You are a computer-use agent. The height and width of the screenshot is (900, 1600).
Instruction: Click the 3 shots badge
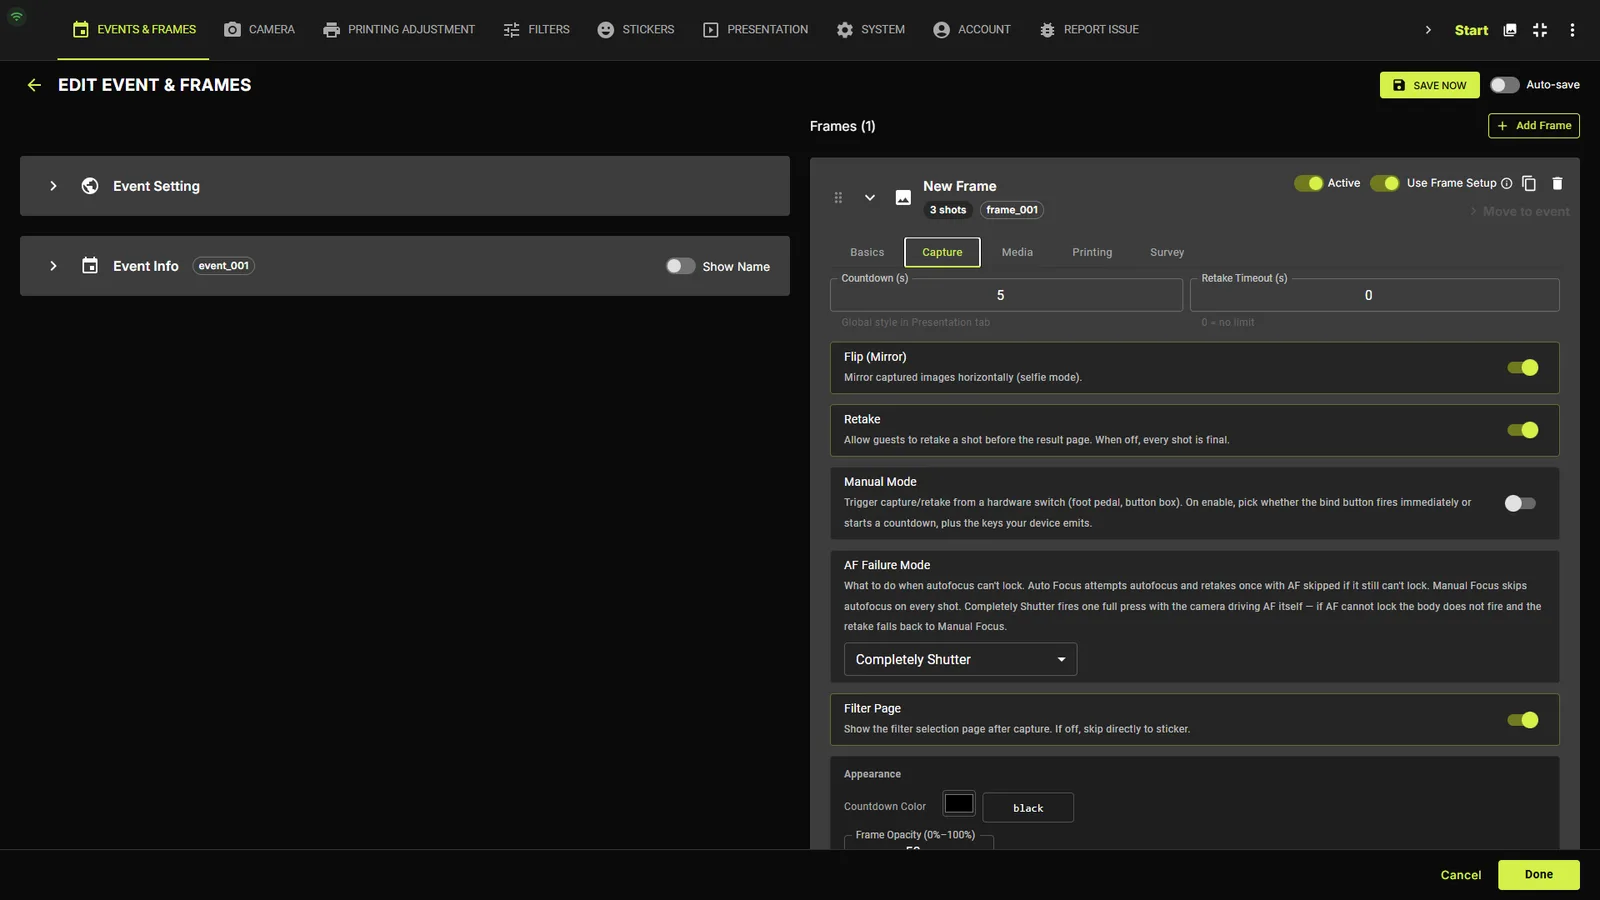pos(948,210)
